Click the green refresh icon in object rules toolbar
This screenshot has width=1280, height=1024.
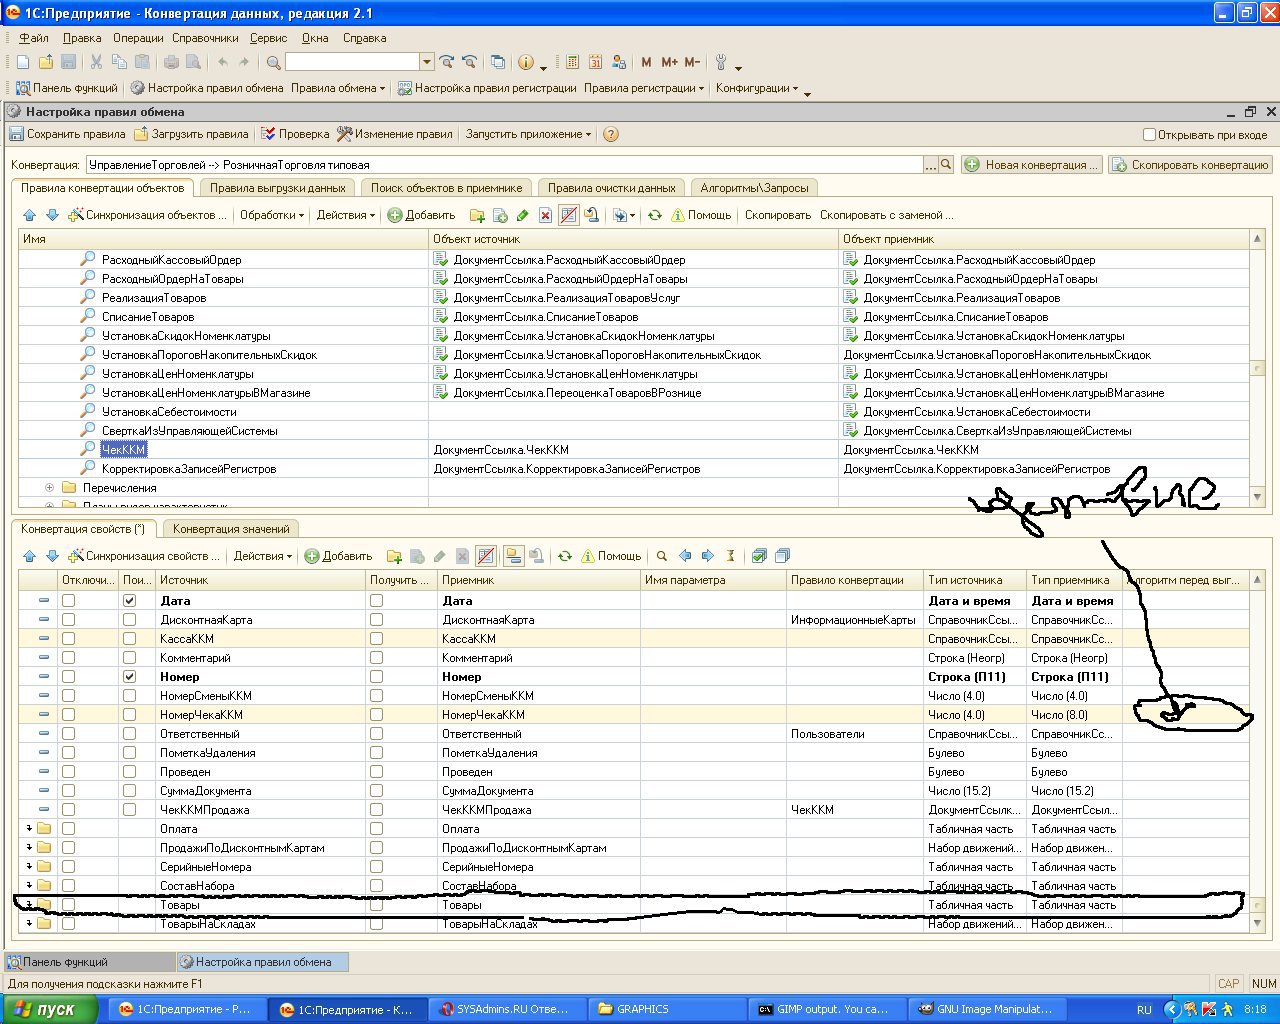[x=655, y=215]
